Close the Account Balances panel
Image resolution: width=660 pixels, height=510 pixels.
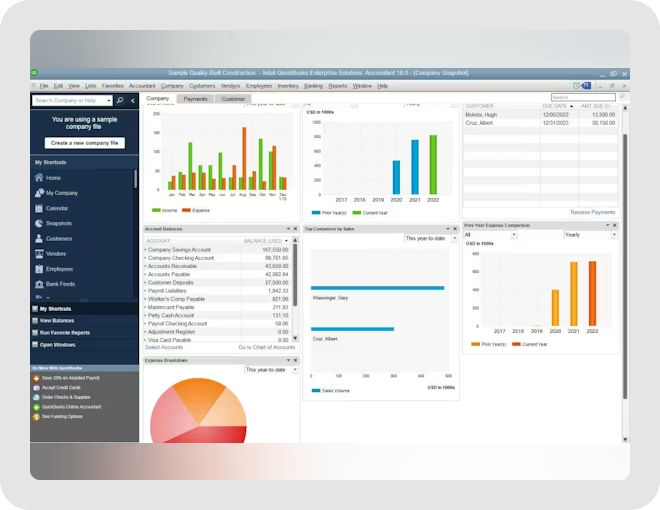tap(295, 229)
